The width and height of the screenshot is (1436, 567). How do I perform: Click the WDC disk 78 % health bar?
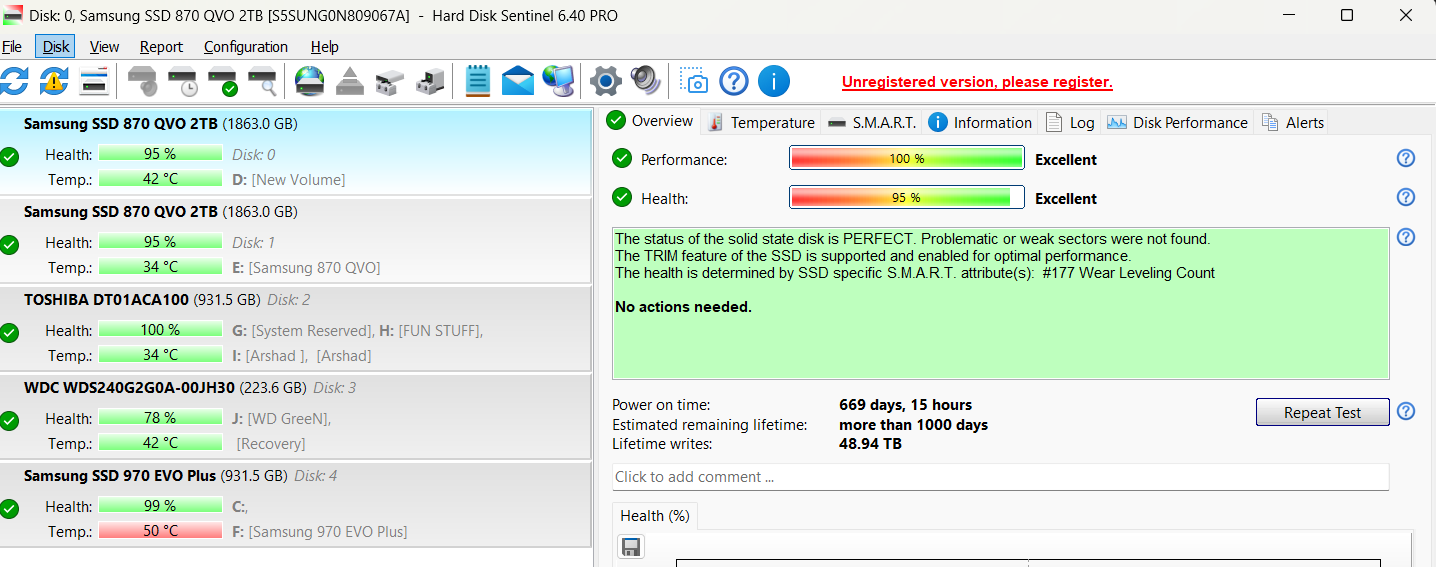[x=160, y=417]
